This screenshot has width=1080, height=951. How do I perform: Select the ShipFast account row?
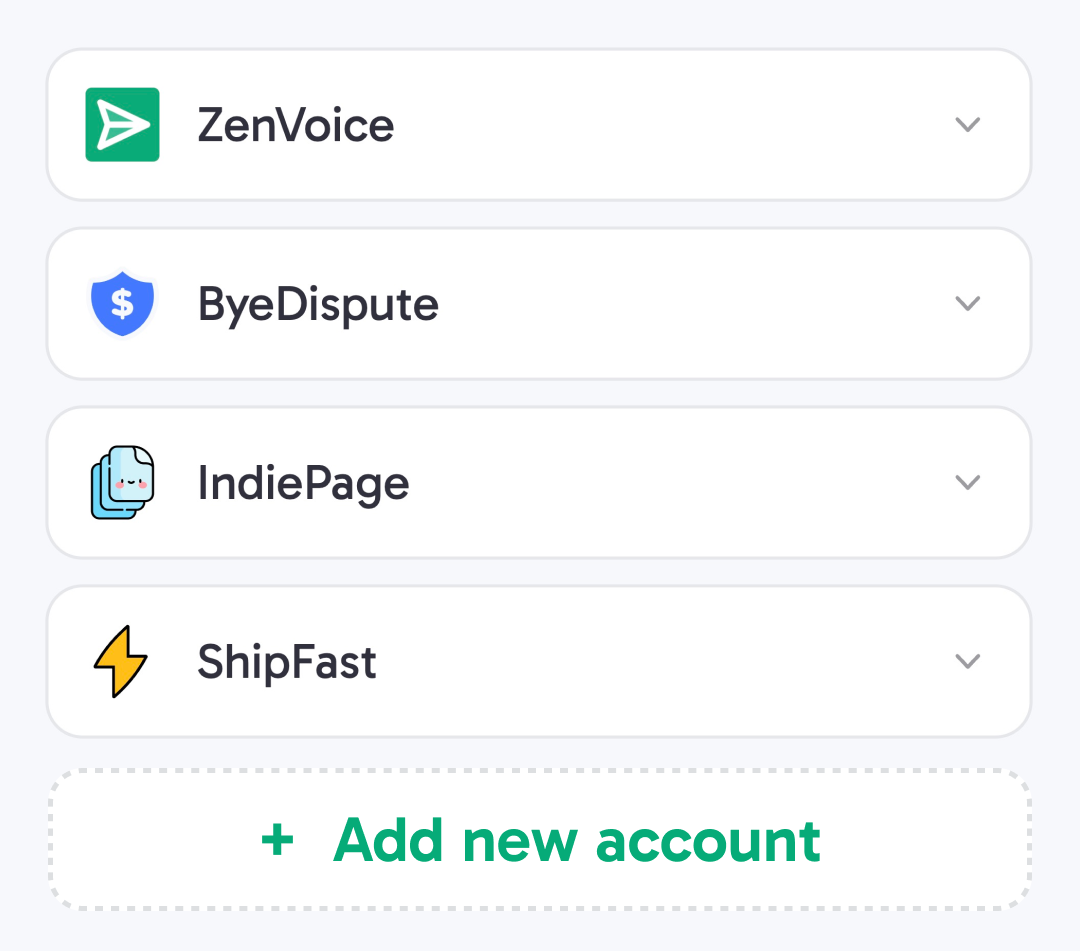click(x=540, y=661)
